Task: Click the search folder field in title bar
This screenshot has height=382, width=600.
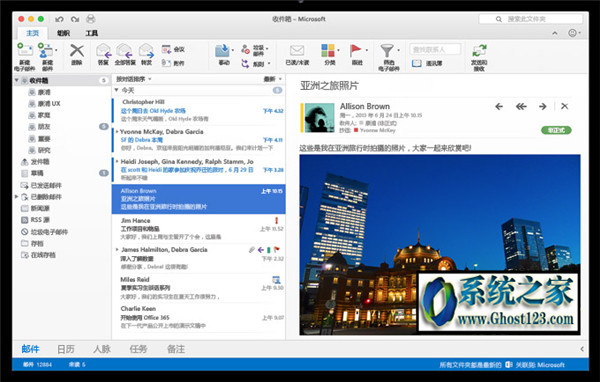Action: 531,19
